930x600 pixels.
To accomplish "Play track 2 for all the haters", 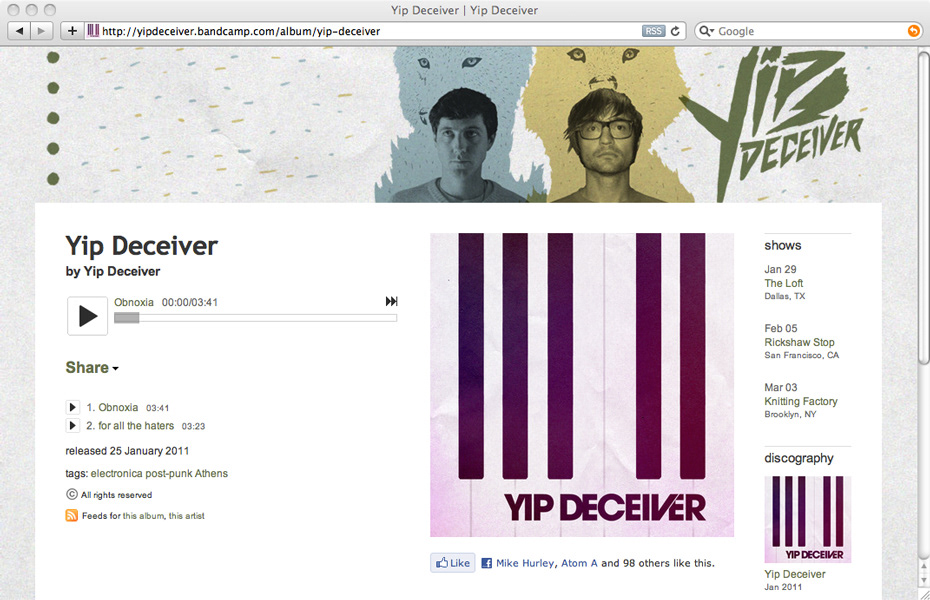I will pyautogui.click(x=72, y=426).
